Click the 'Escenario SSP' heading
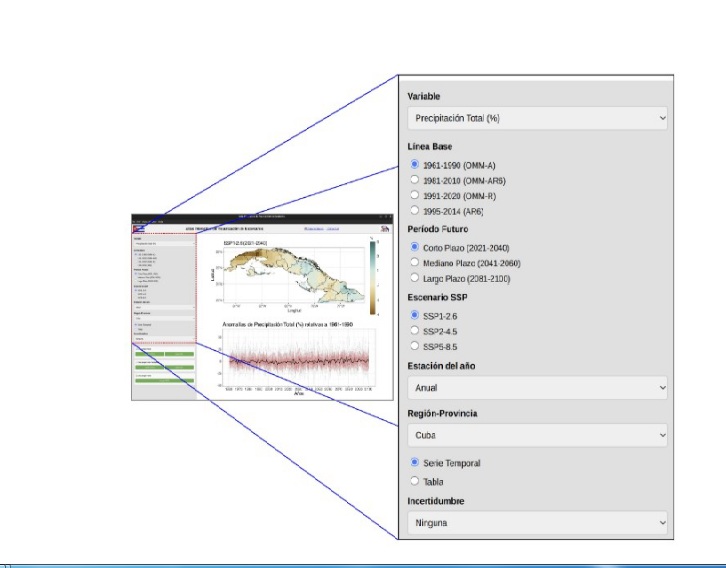The width and height of the screenshot is (726, 568). [x=437, y=297]
